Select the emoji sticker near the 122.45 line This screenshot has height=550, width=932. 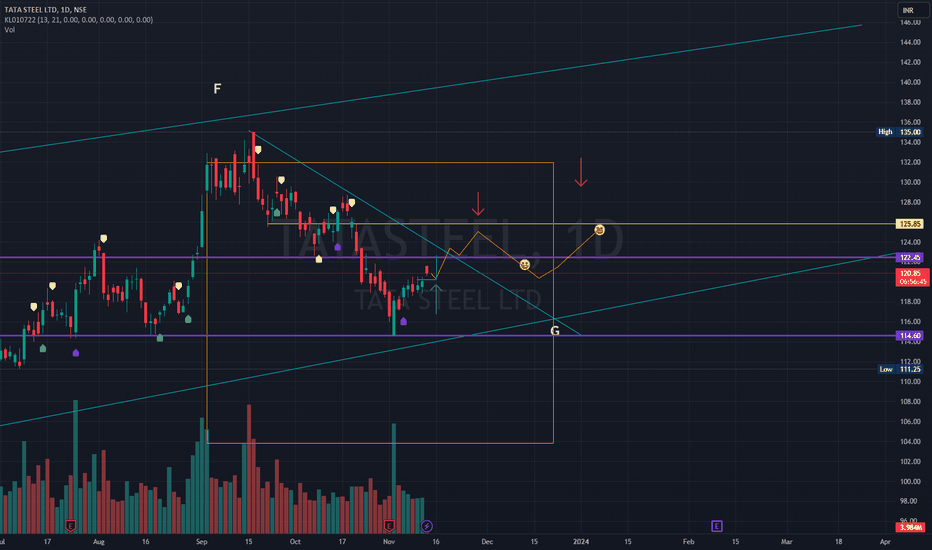click(525, 265)
